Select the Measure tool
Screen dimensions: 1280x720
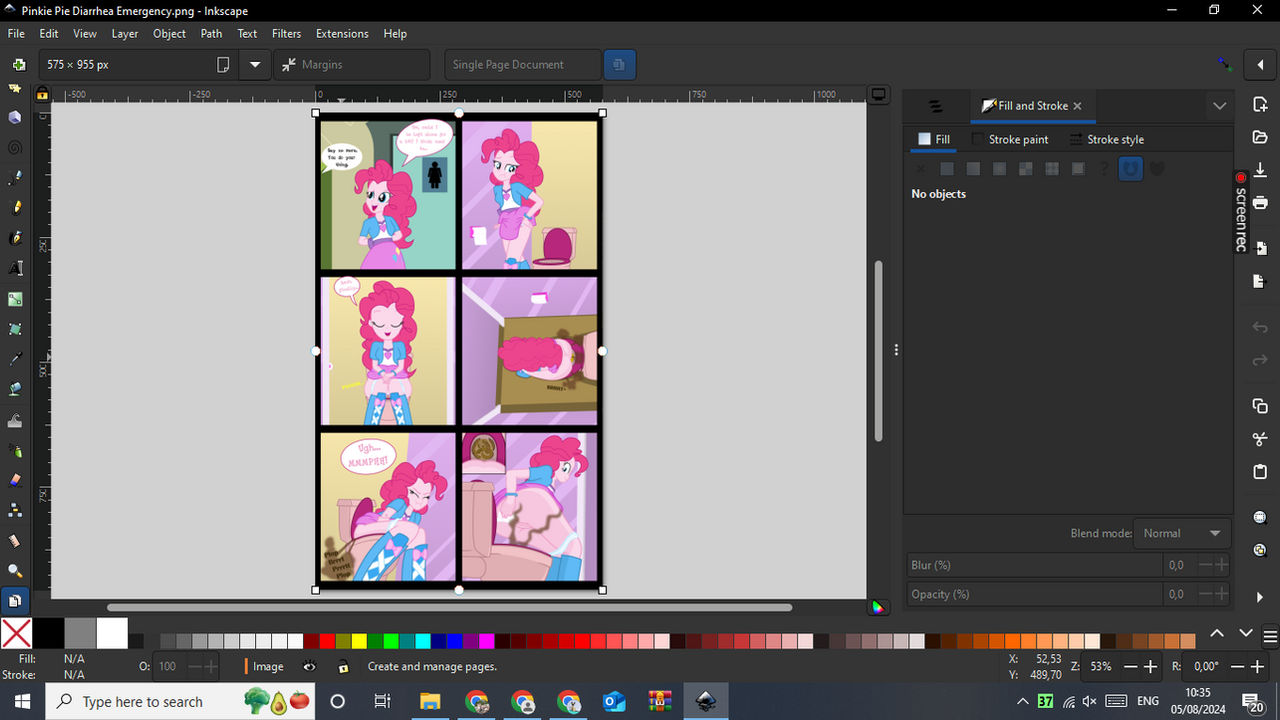point(15,541)
